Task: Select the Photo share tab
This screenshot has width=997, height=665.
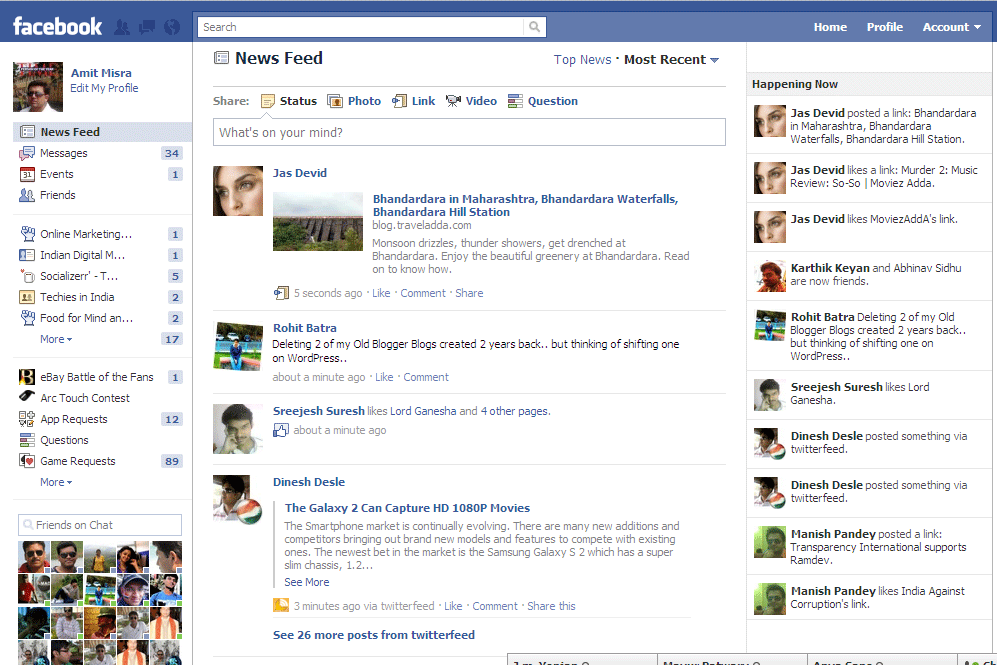Action: (x=354, y=101)
